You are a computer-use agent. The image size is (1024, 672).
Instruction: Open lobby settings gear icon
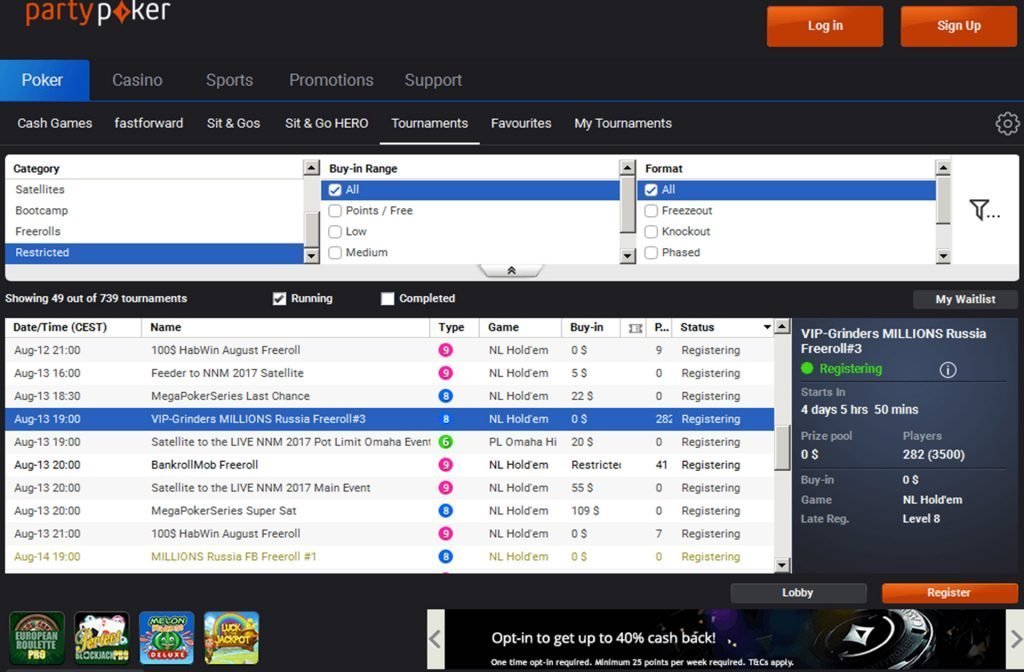point(1007,123)
